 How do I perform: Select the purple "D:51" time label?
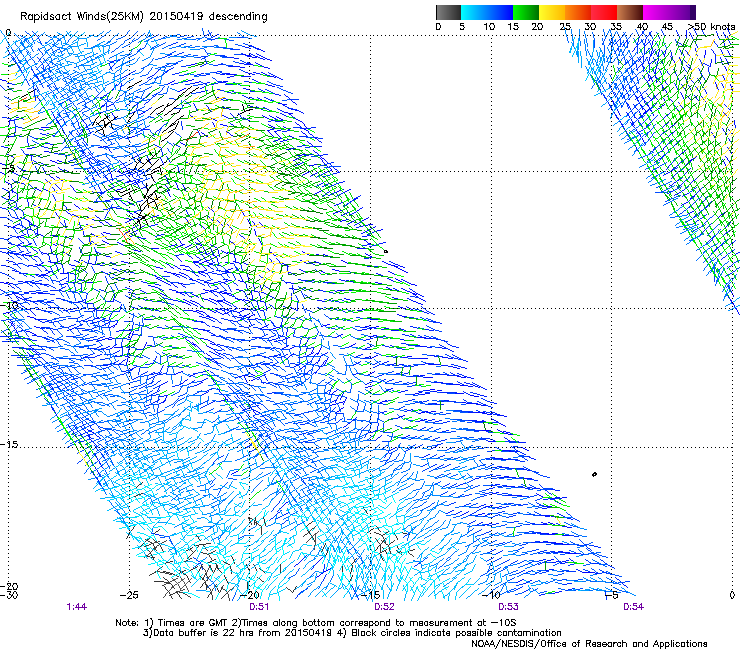pyautogui.click(x=259, y=607)
